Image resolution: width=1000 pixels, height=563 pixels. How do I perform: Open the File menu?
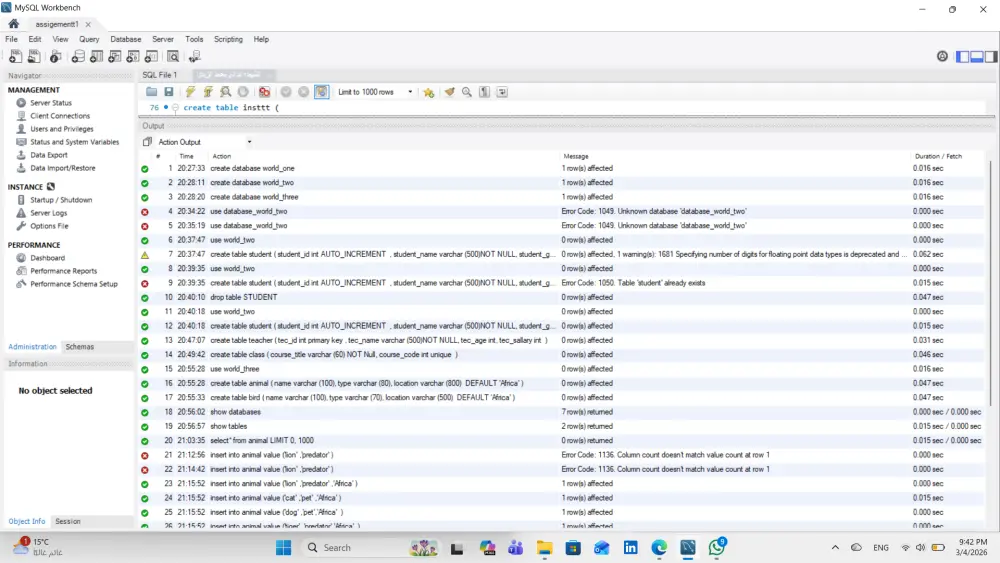tap(11, 39)
